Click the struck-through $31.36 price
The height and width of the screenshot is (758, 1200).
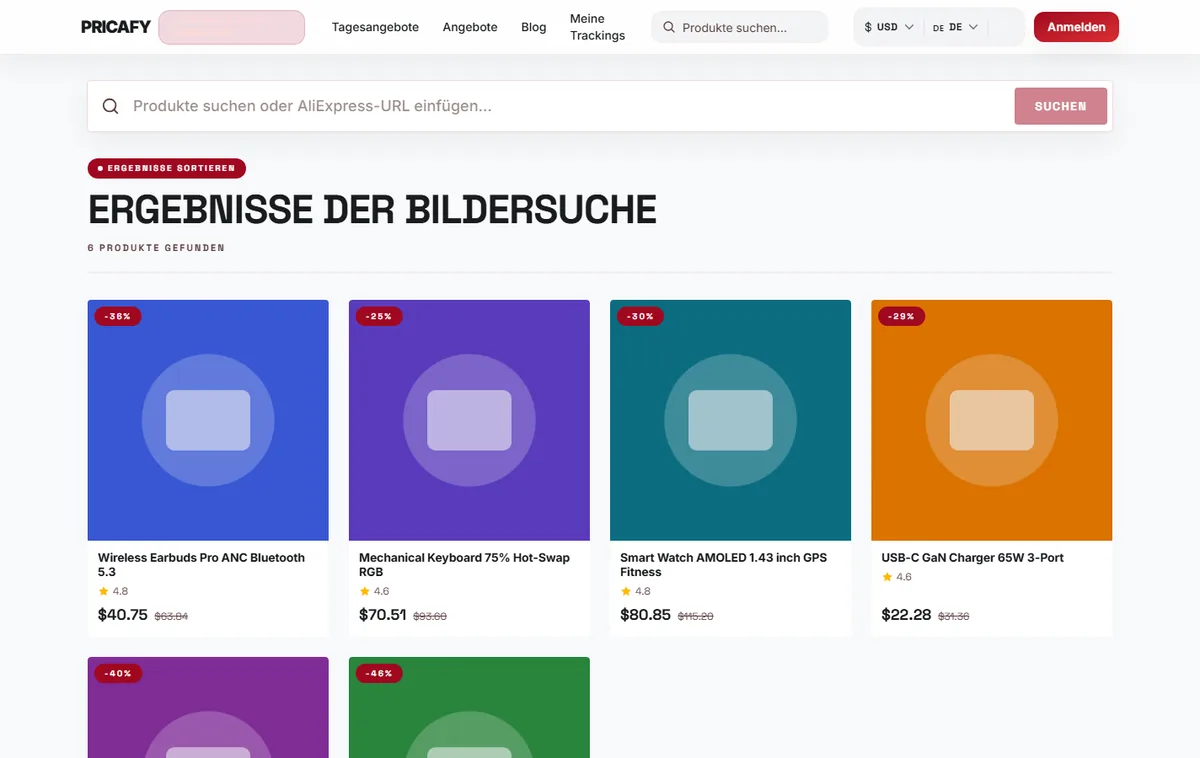[x=954, y=616]
